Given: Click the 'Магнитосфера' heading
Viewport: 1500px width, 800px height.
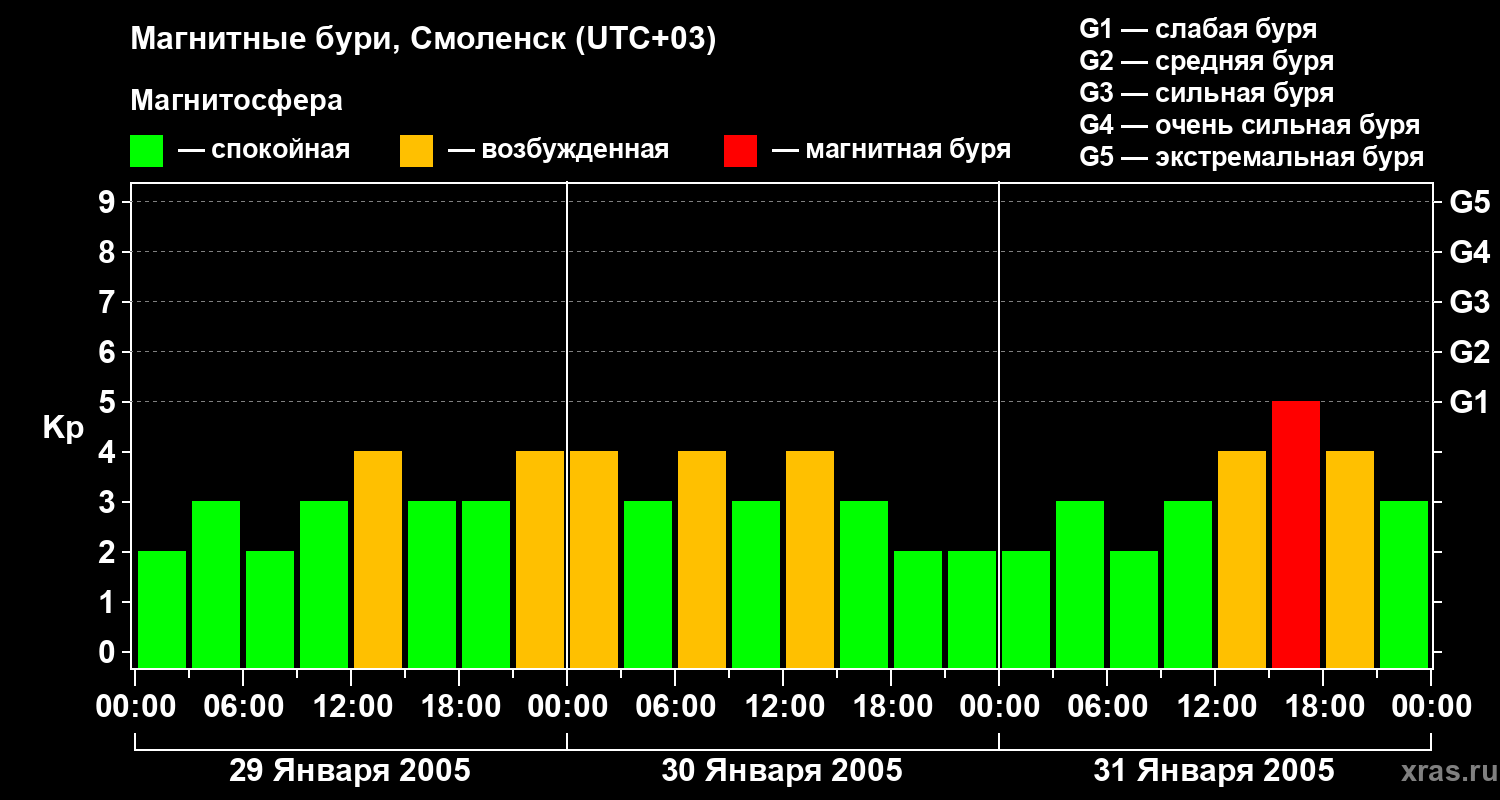Looking at the screenshot, I should 236,101.
